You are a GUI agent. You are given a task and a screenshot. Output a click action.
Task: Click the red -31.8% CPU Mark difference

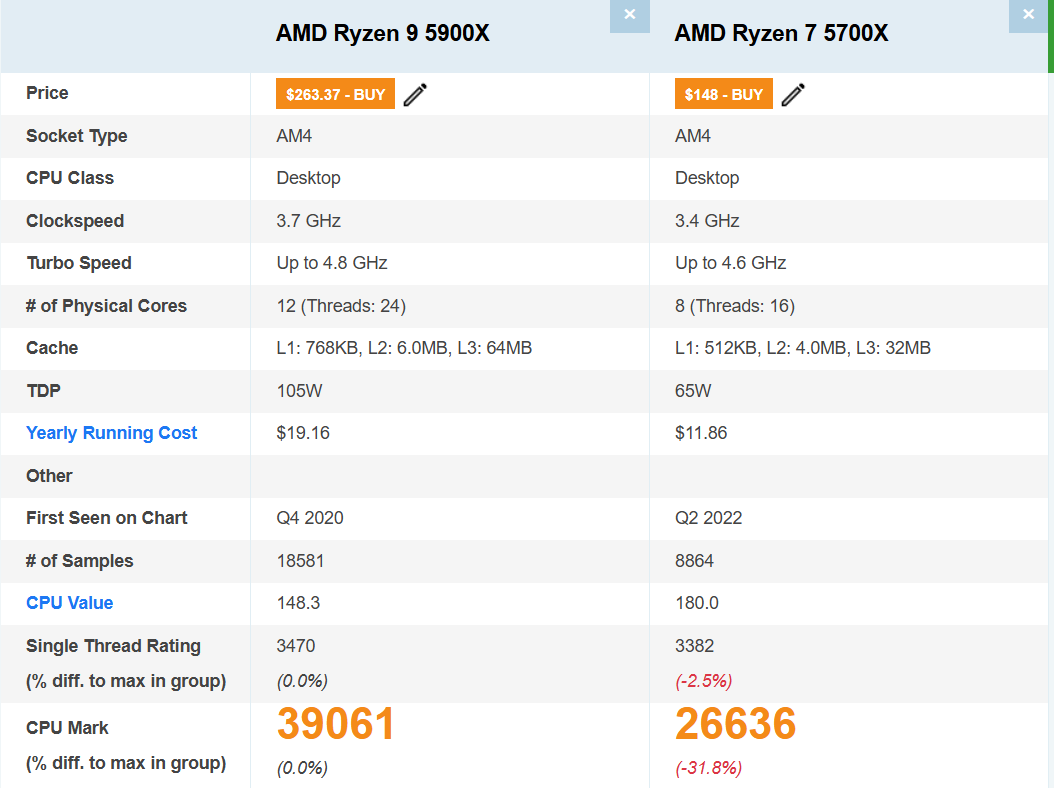[x=708, y=768]
